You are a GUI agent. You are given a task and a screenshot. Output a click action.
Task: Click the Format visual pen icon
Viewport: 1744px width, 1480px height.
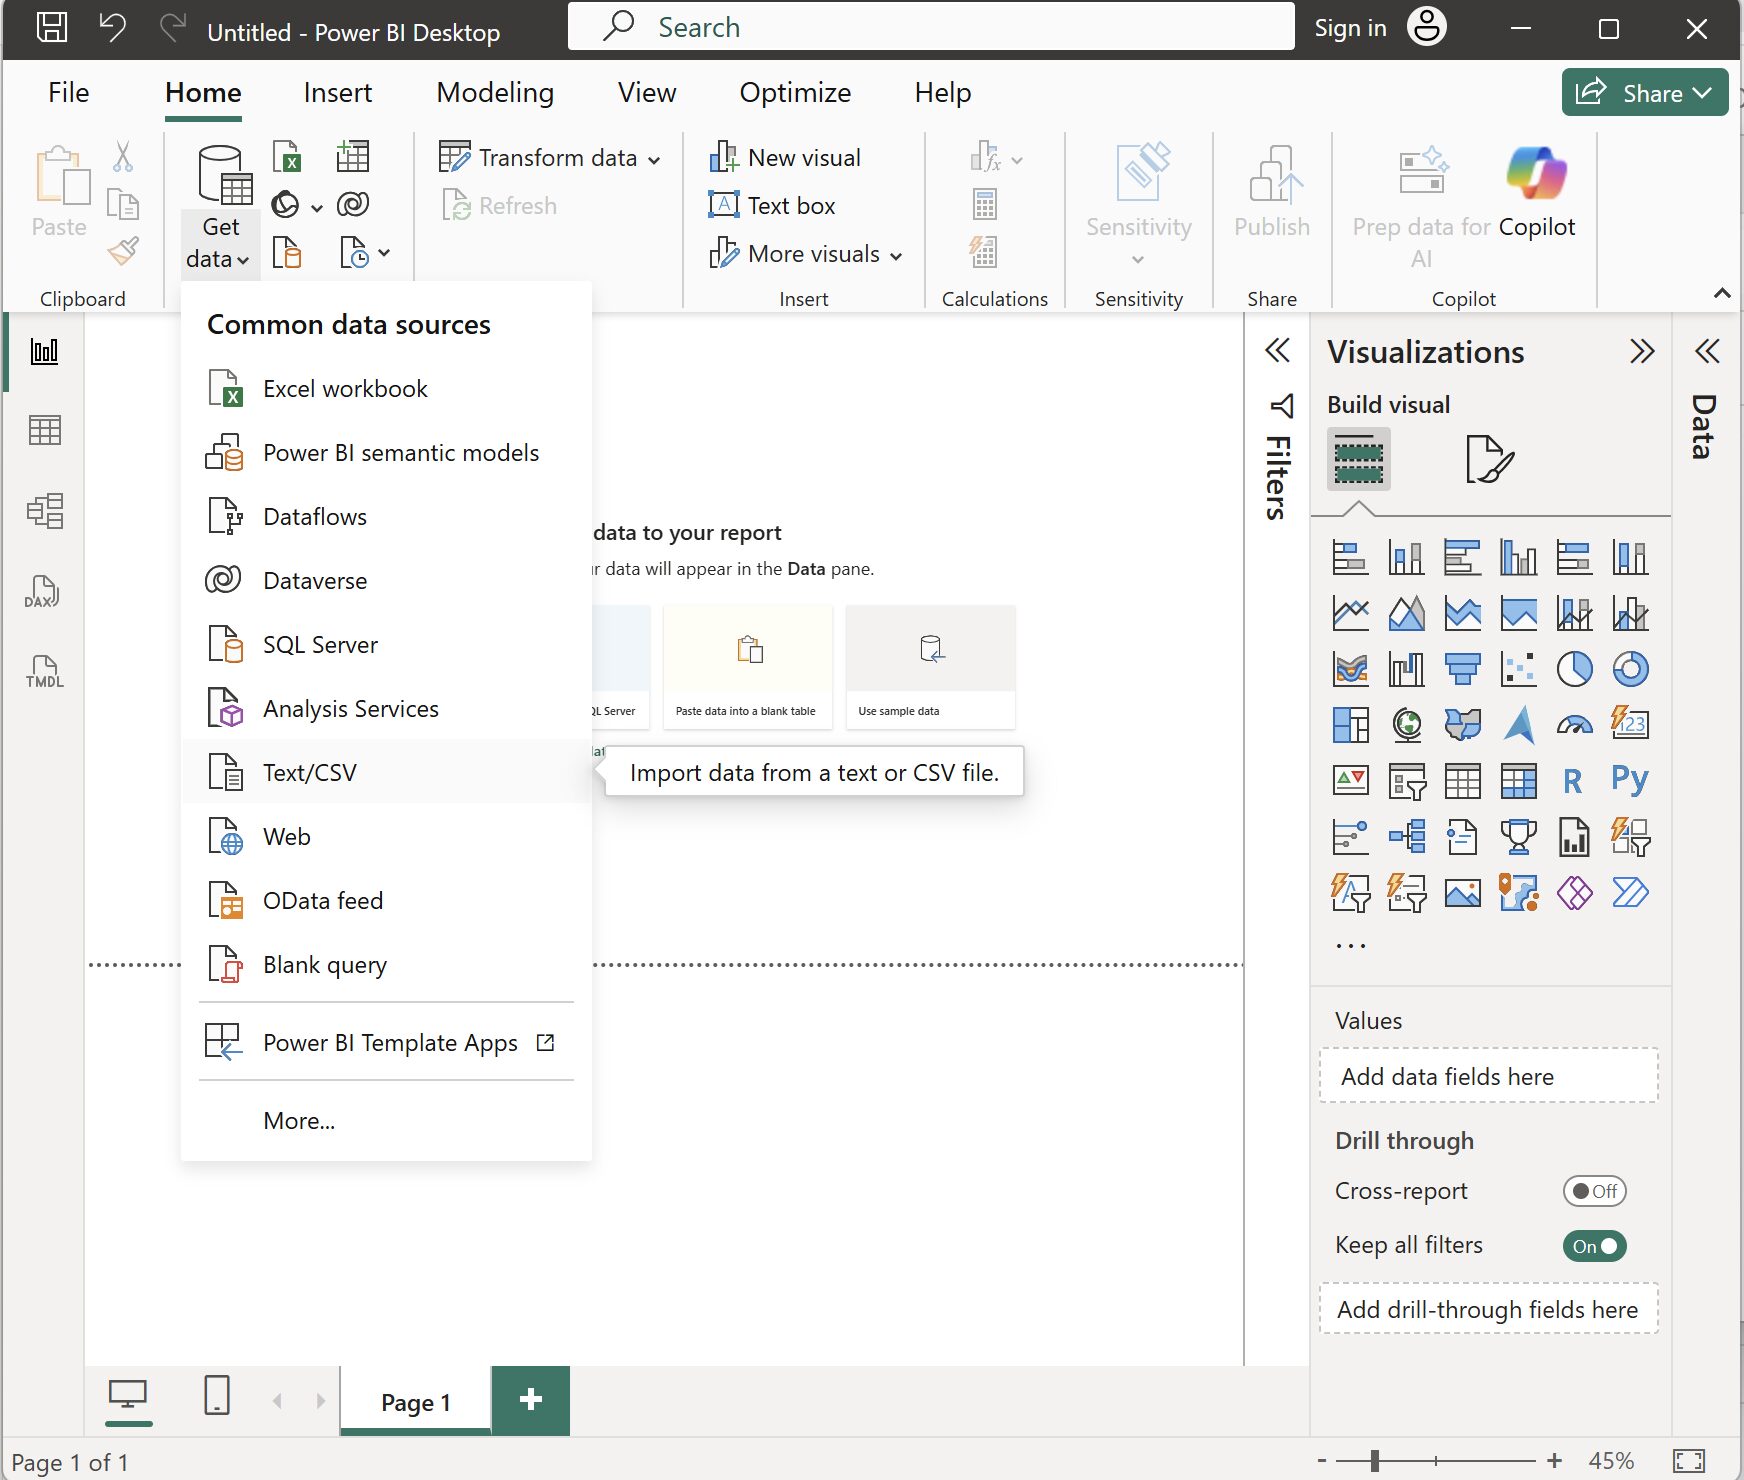click(x=1488, y=460)
